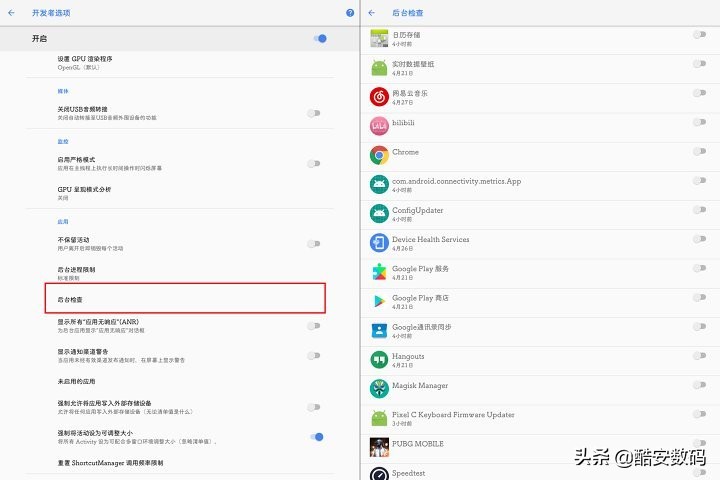
Task: Enable the 启用严格模式 switch
Action: coord(314,164)
